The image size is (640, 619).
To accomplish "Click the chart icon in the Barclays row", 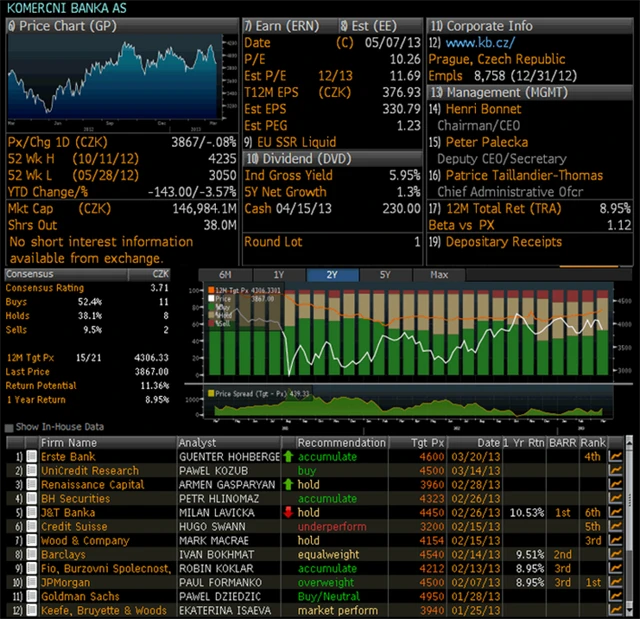I will (616, 554).
